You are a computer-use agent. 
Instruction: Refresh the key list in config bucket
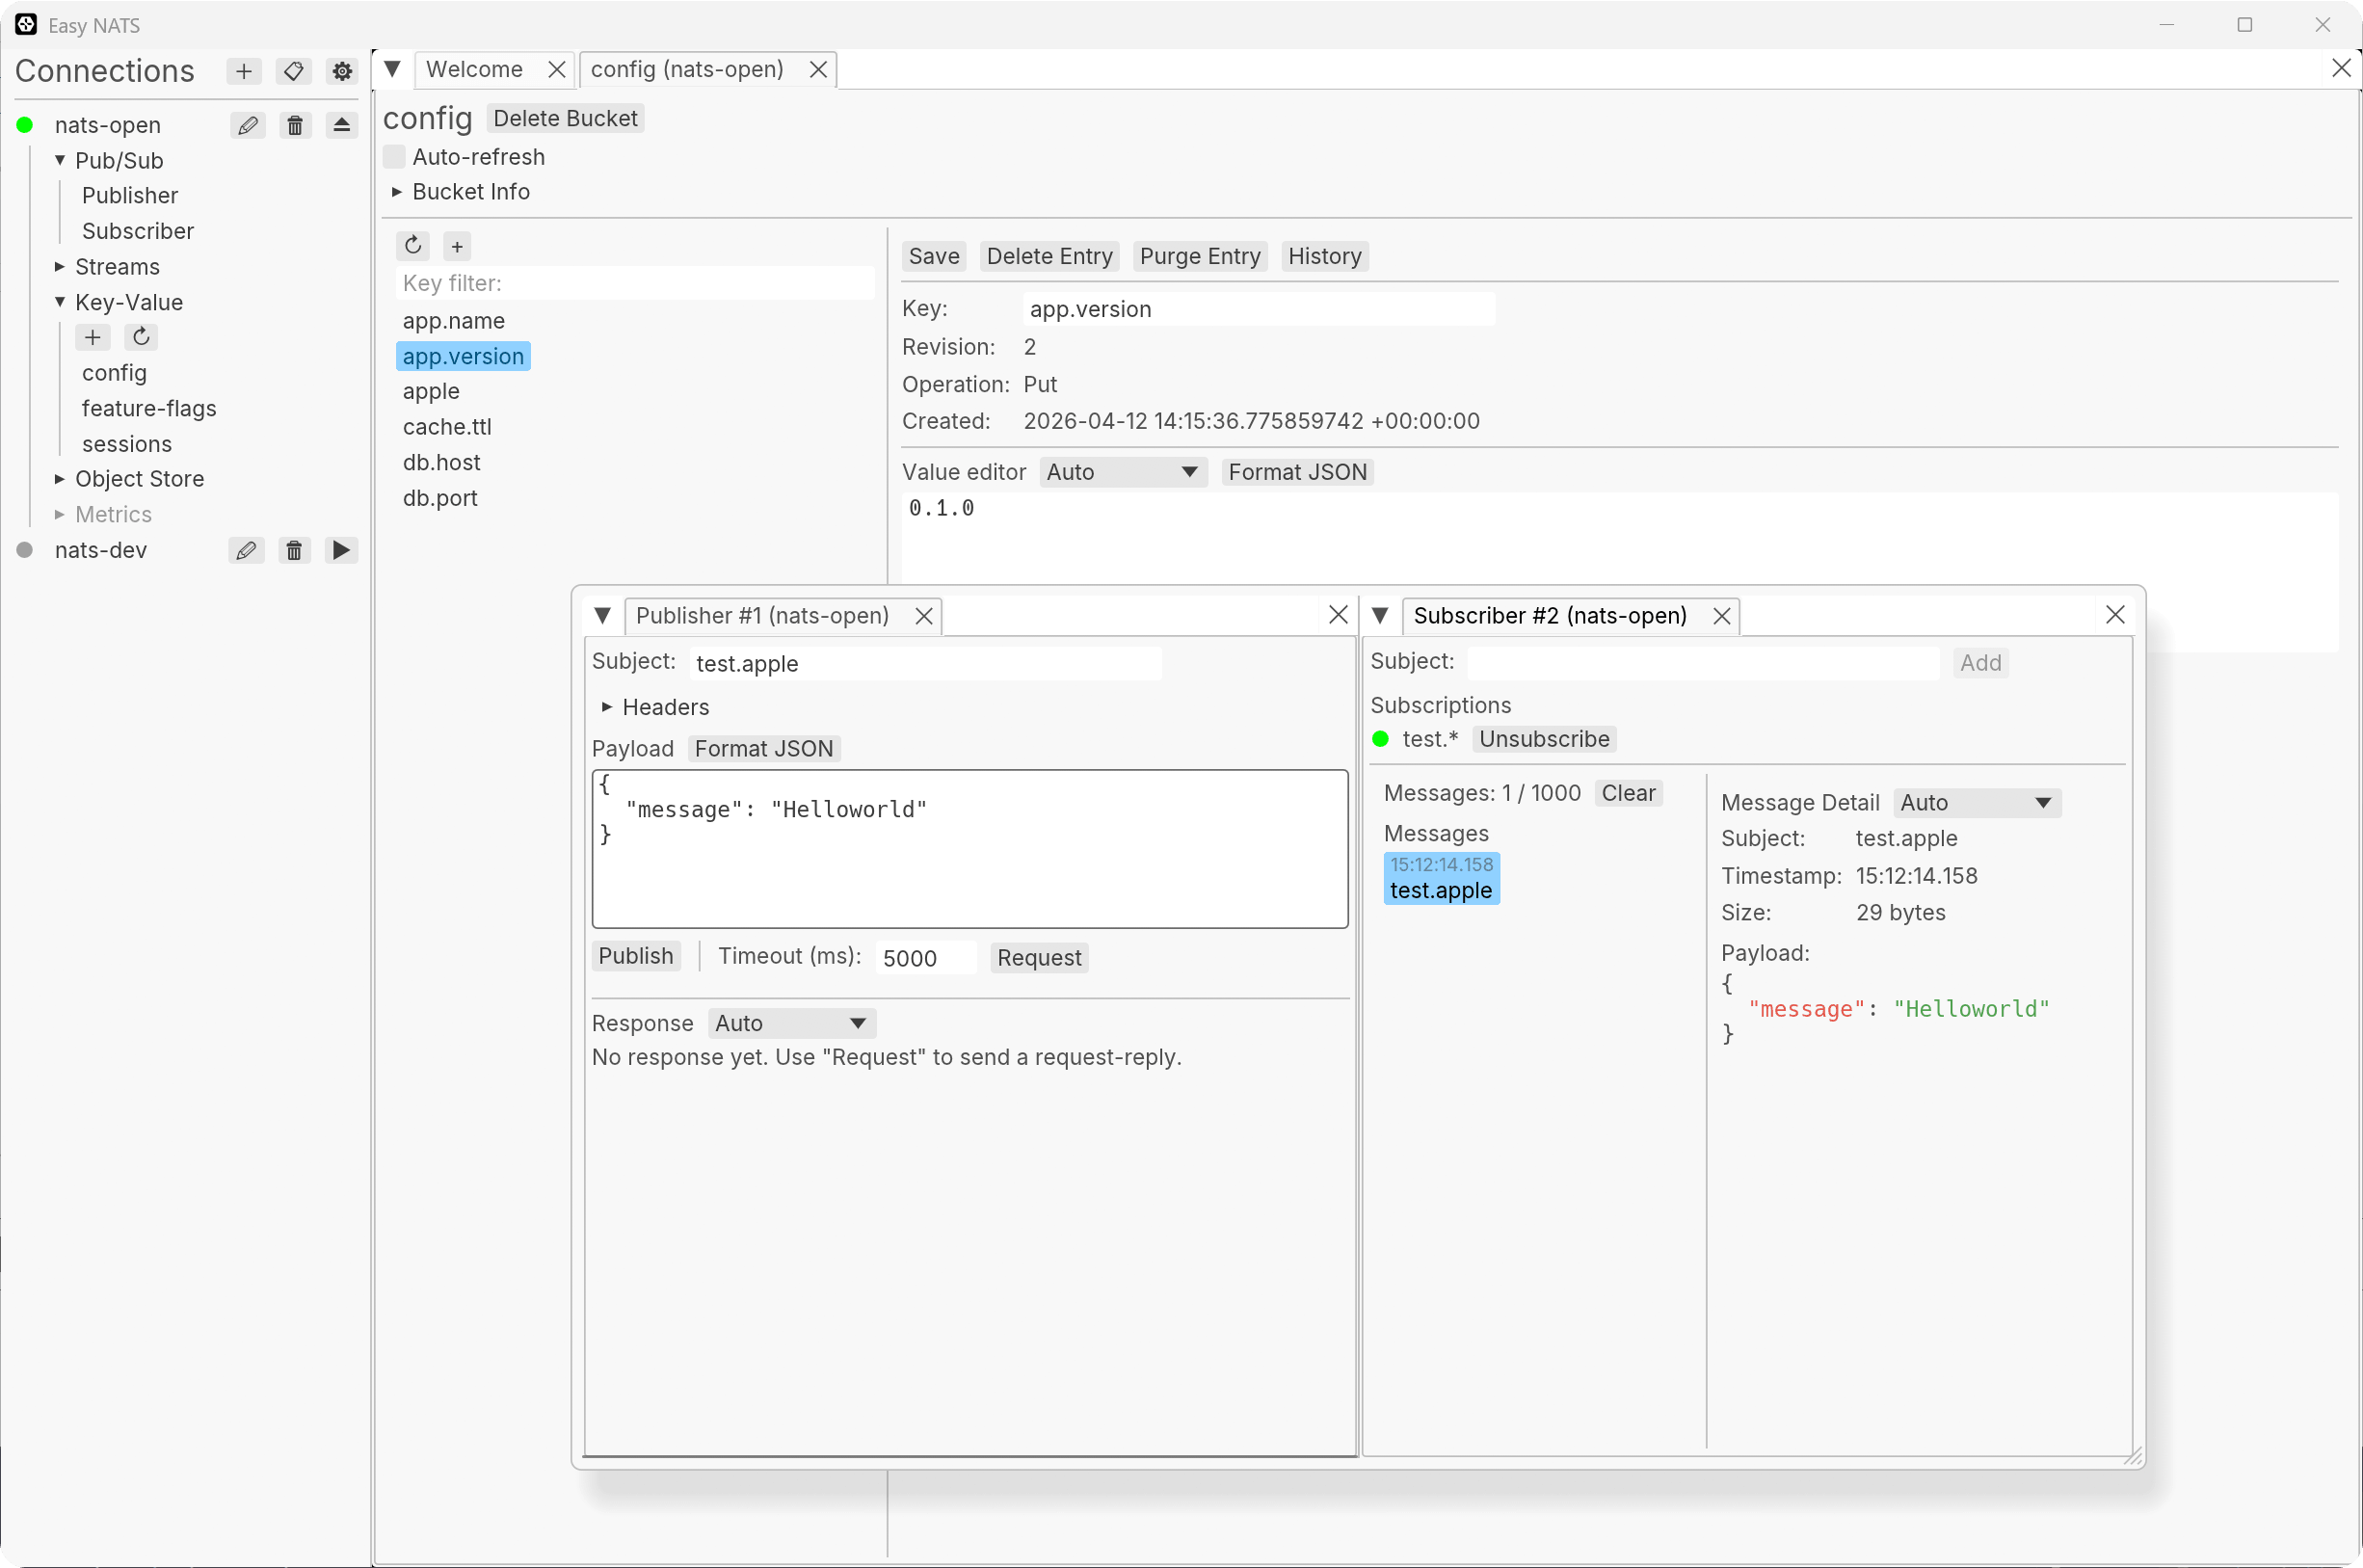(x=413, y=246)
